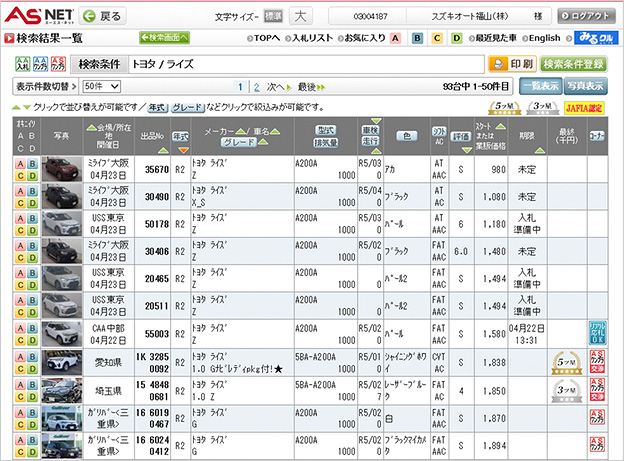Click the AA 入札 icon
The width and height of the screenshot is (624, 461).
[23, 64]
